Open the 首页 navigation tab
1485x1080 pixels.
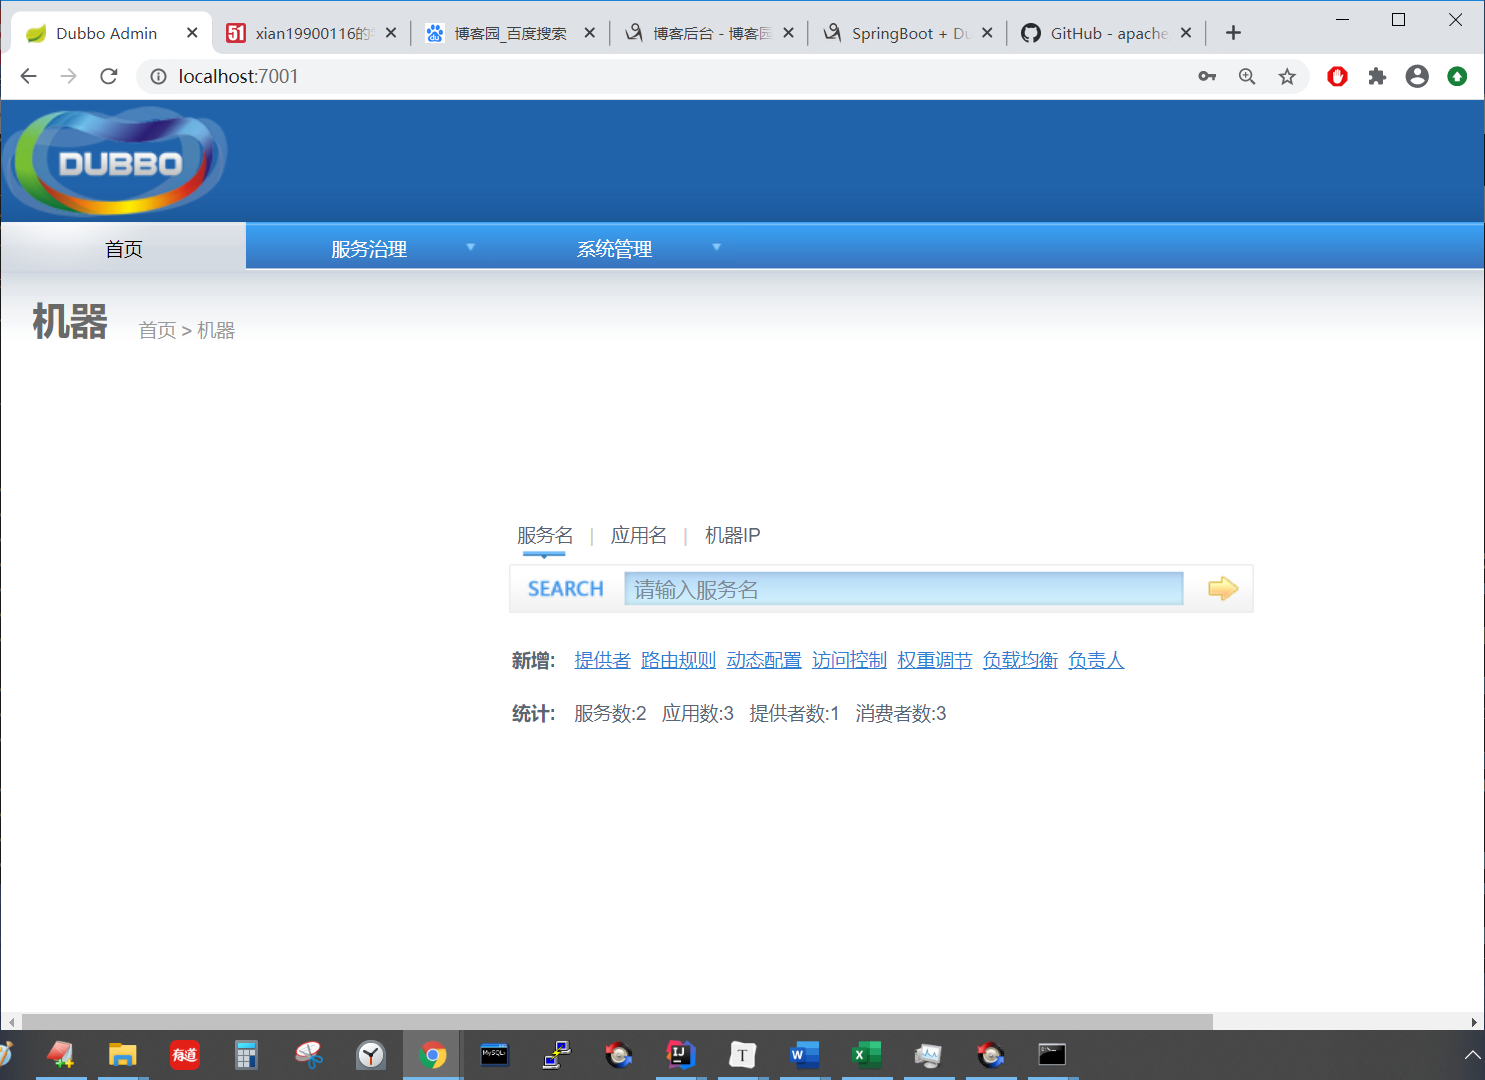tap(123, 249)
